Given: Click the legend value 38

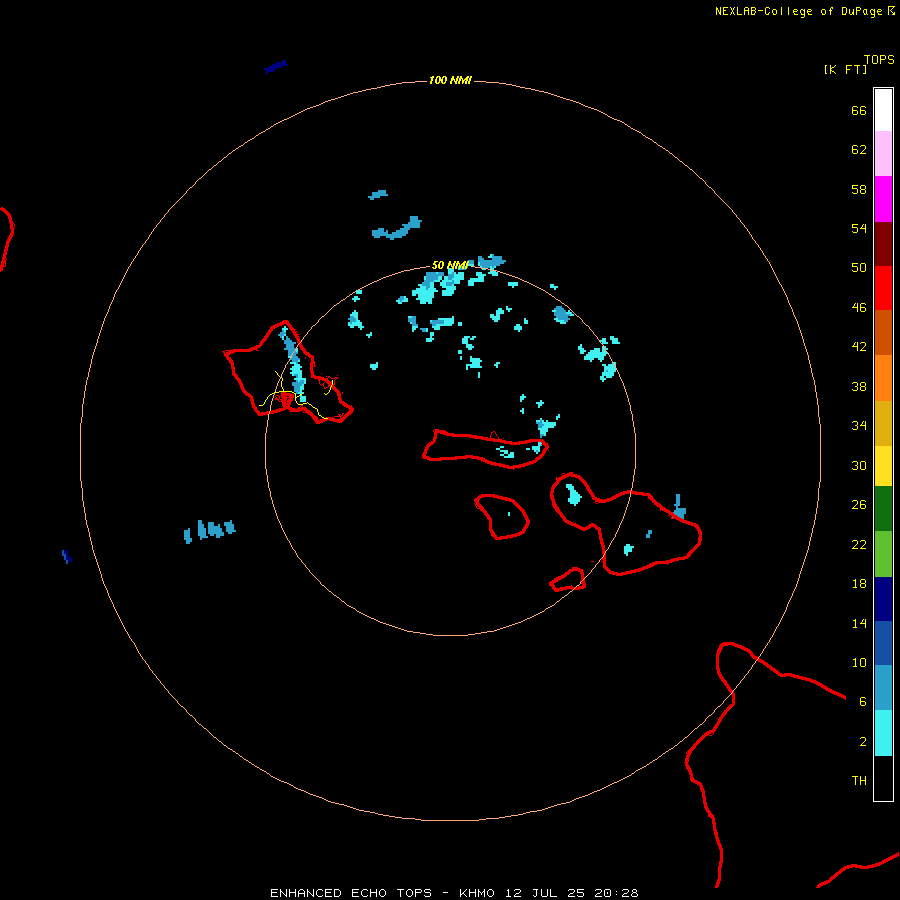Looking at the screenshot, I should 859,386.
